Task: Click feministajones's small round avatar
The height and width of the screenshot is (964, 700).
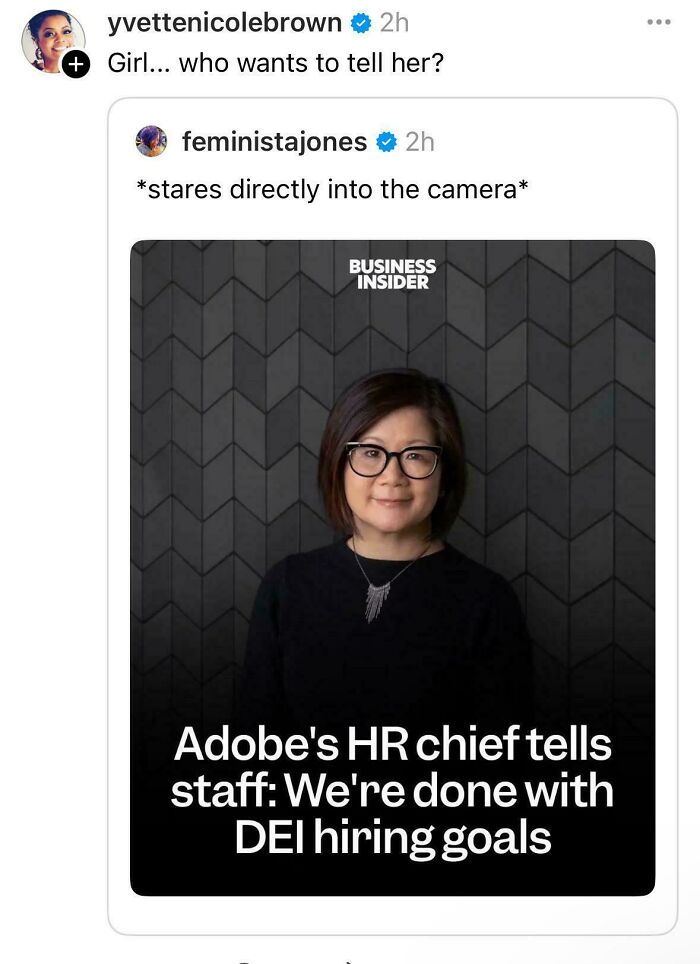Action: (x=152, y=143)
